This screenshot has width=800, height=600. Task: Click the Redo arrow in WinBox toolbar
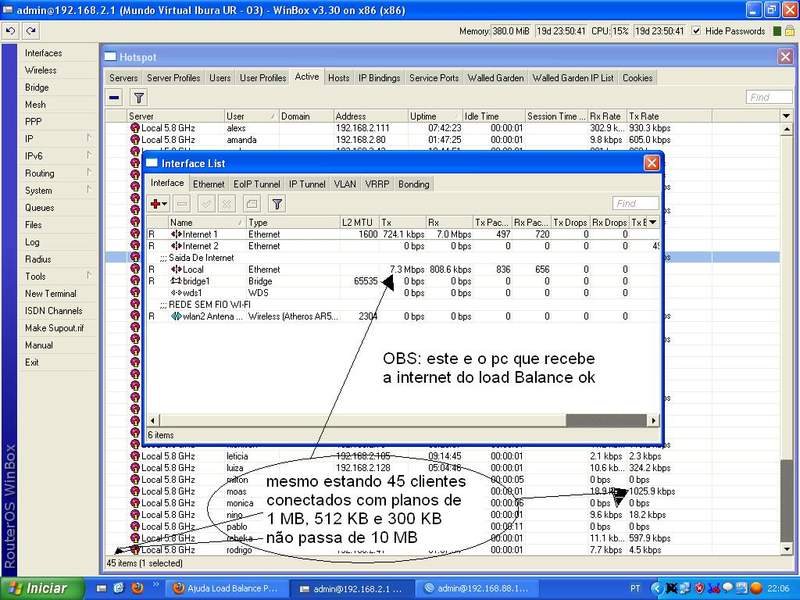click(31, 31)
